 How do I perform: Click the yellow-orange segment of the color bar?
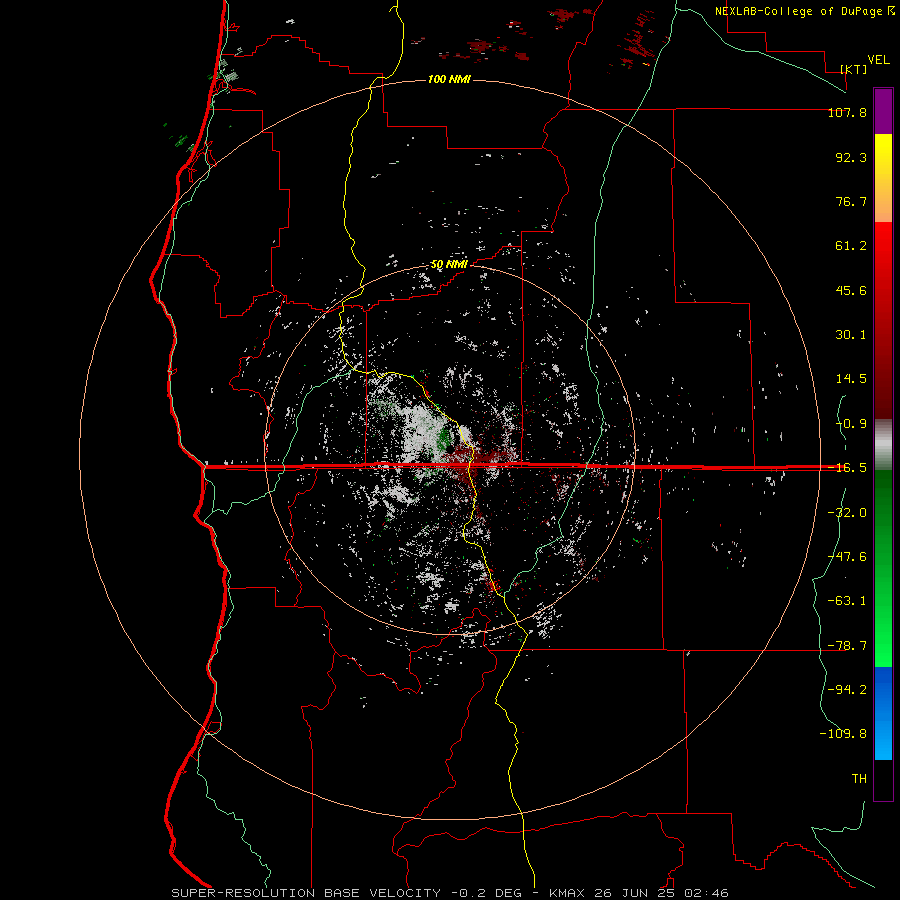[883, 178]
